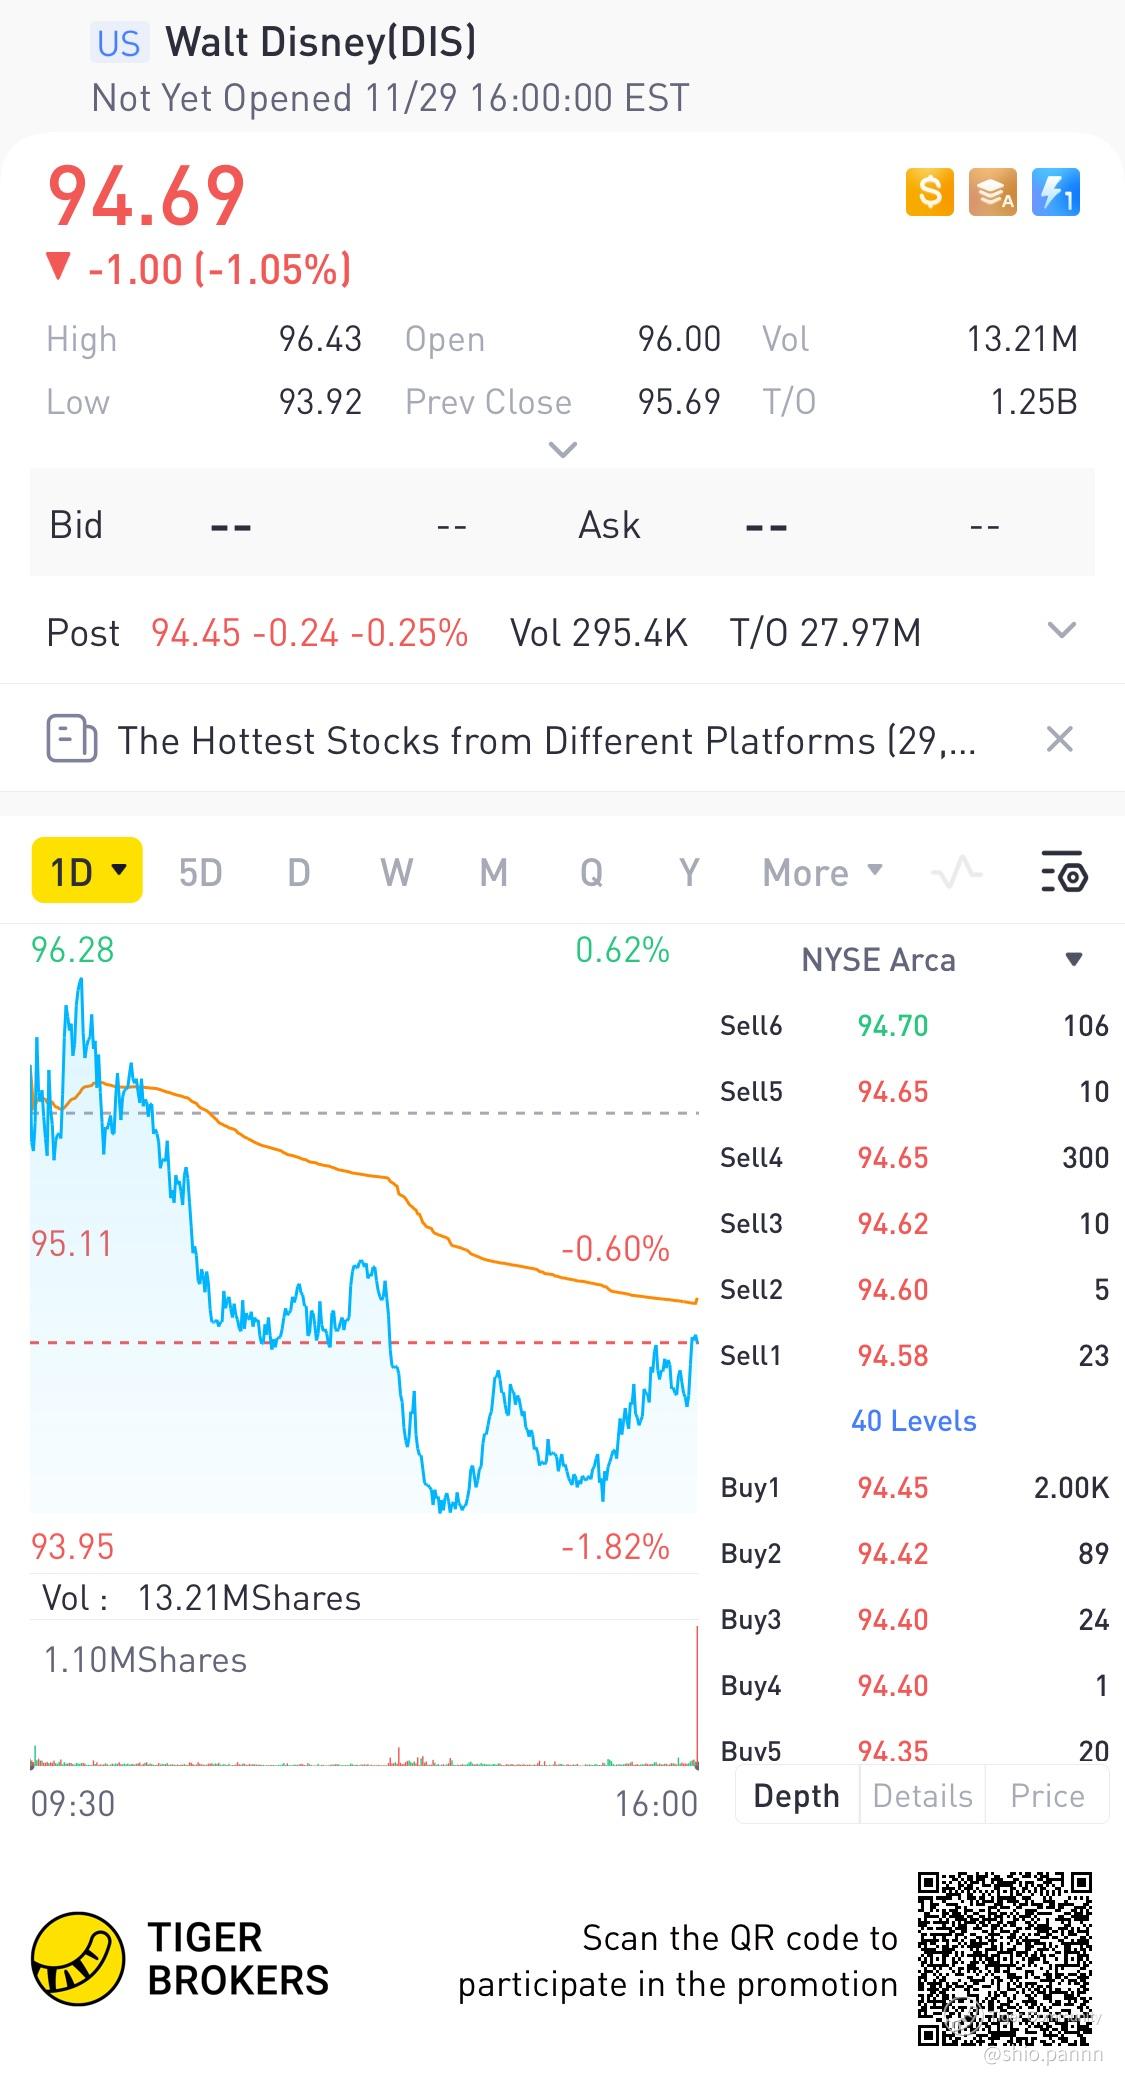The width and height of the screenshot is (1125, 2079).
Task: Open the 40 Levels depth link
Action: 913,1421
